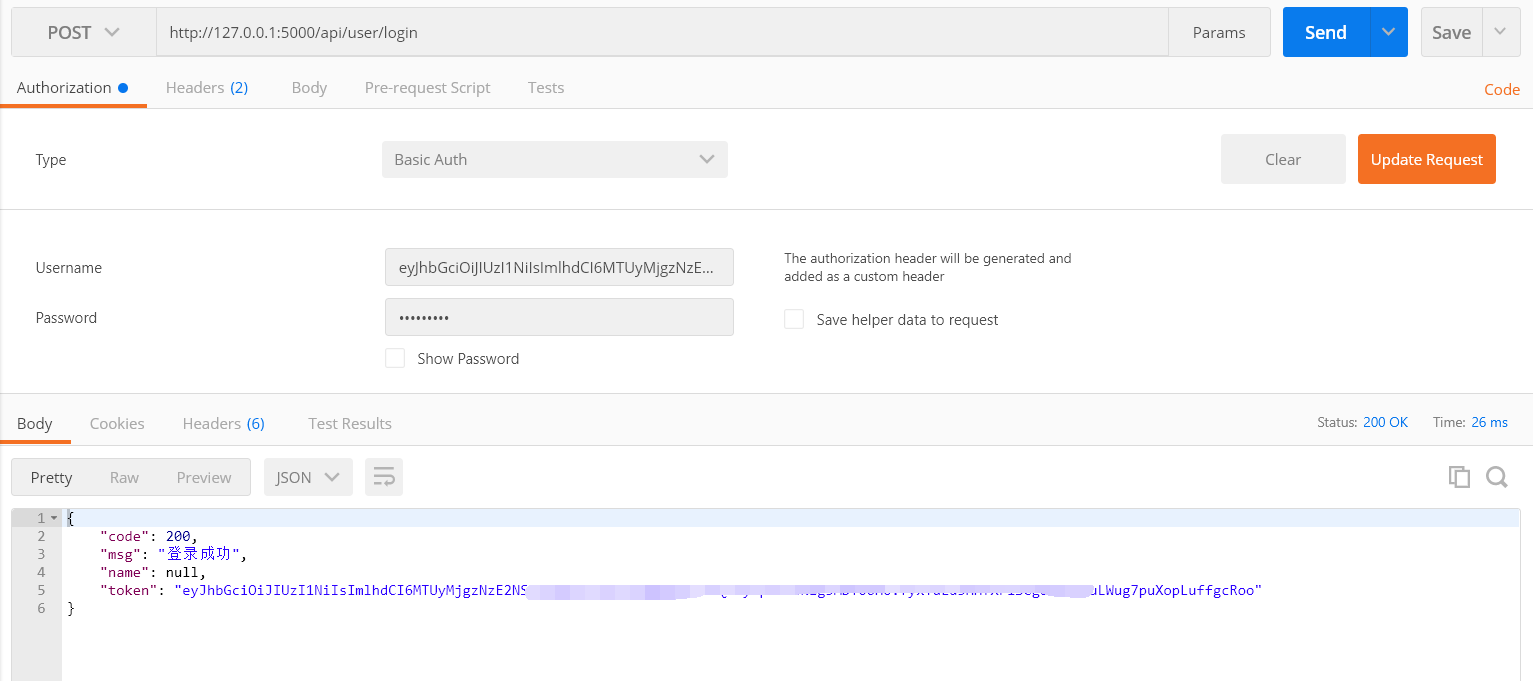This screenshot has height=681, width=1535.
Task: Click the search response magnifier icon
Action: click(x=1496, y=477)
